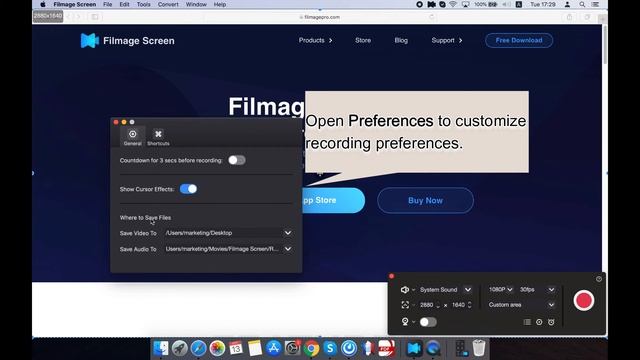This screenshot has width=640, height=360.
Task: Open Trash from the Dock
Action: point(479,348)
